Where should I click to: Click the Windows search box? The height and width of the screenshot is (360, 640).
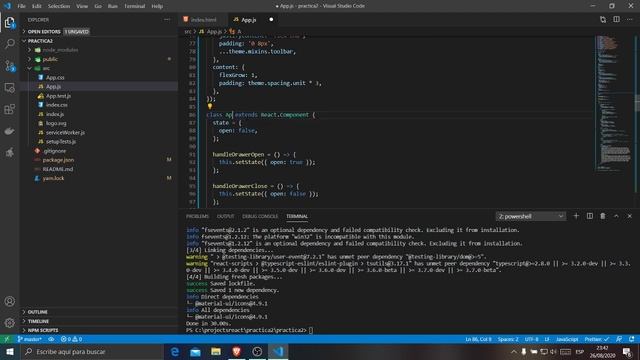point(92,351)
